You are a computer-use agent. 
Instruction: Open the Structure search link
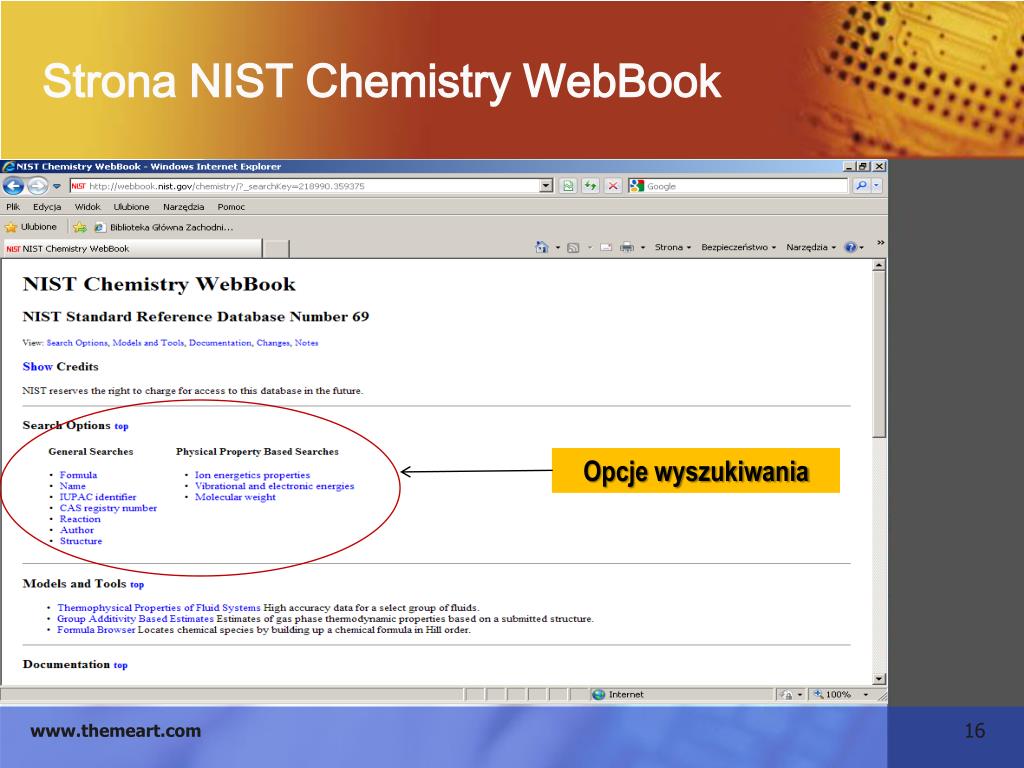81,541
